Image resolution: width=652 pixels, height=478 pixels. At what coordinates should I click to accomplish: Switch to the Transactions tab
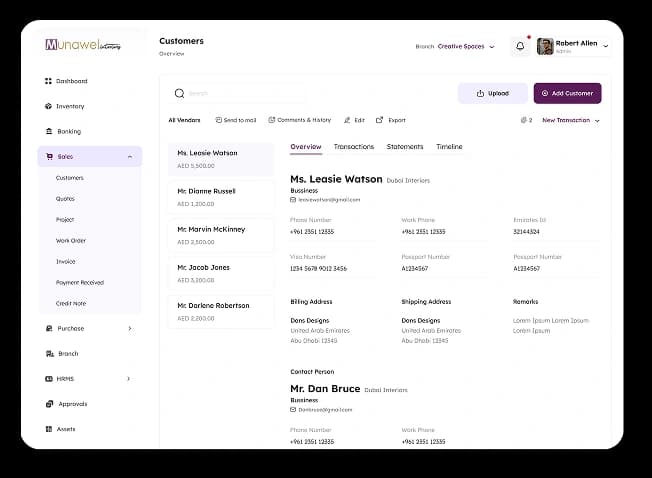[354, 147]
